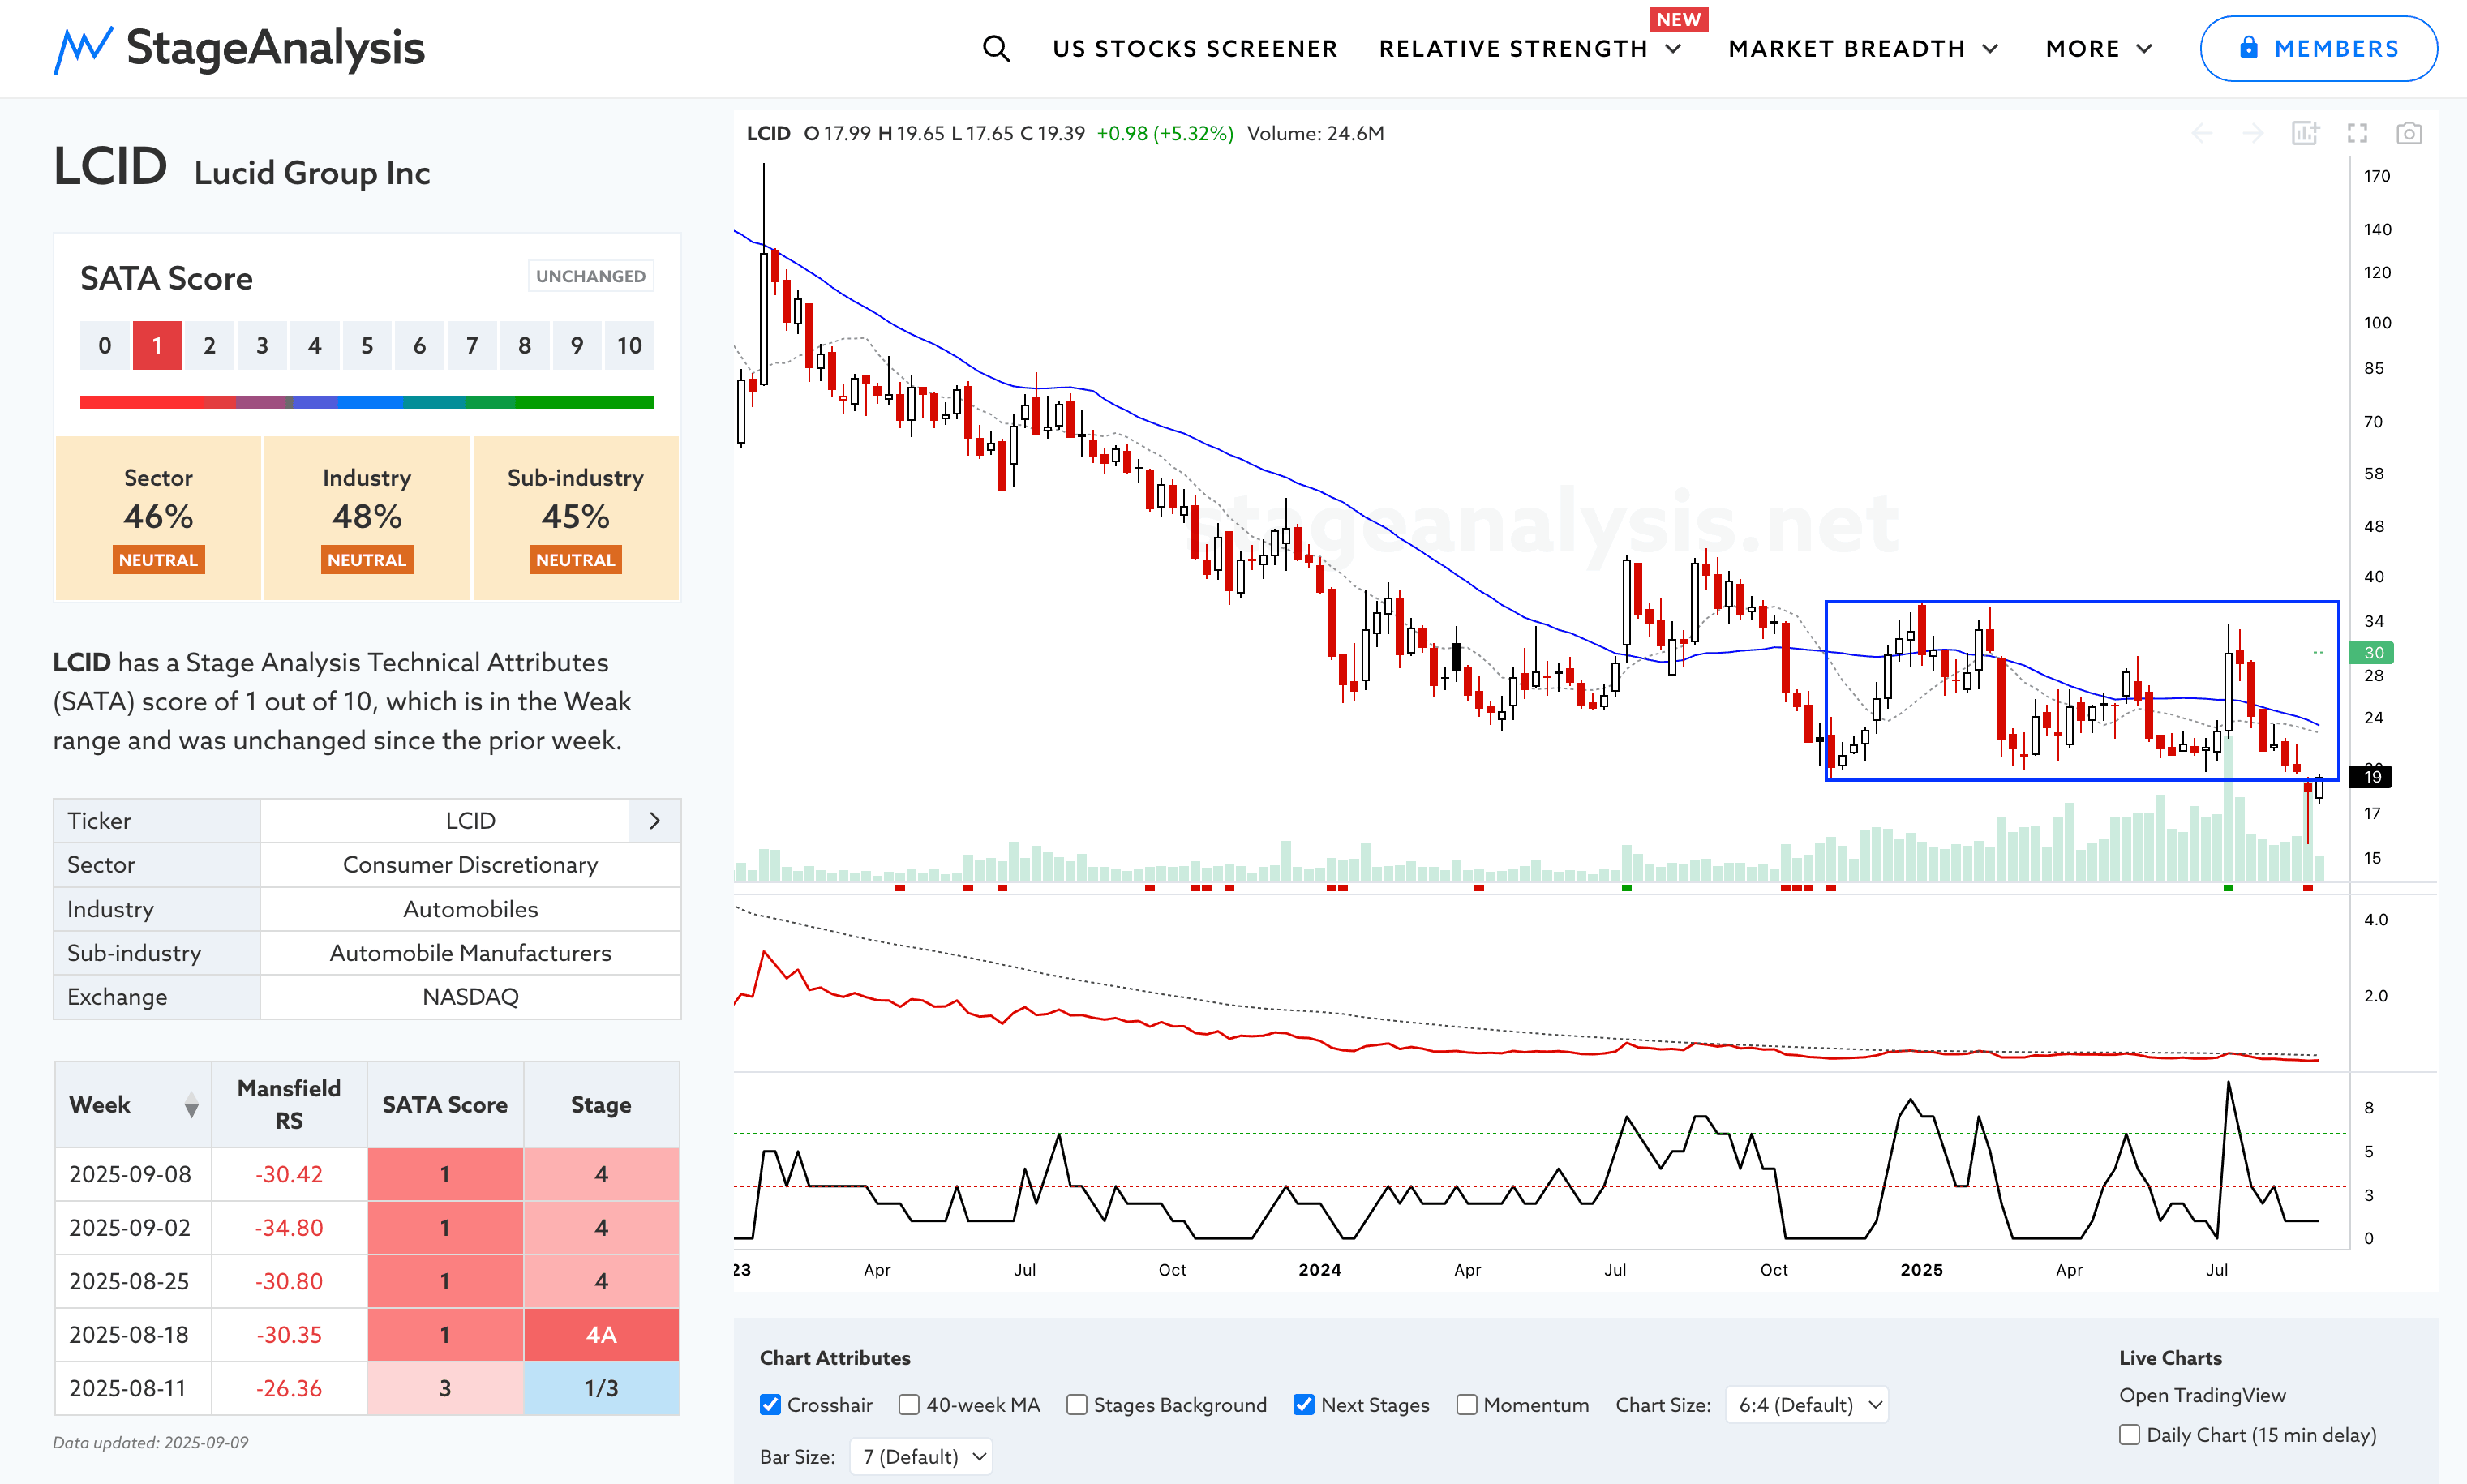
Task: Open Chart Size dropdown
Action: (1806, 1405)
